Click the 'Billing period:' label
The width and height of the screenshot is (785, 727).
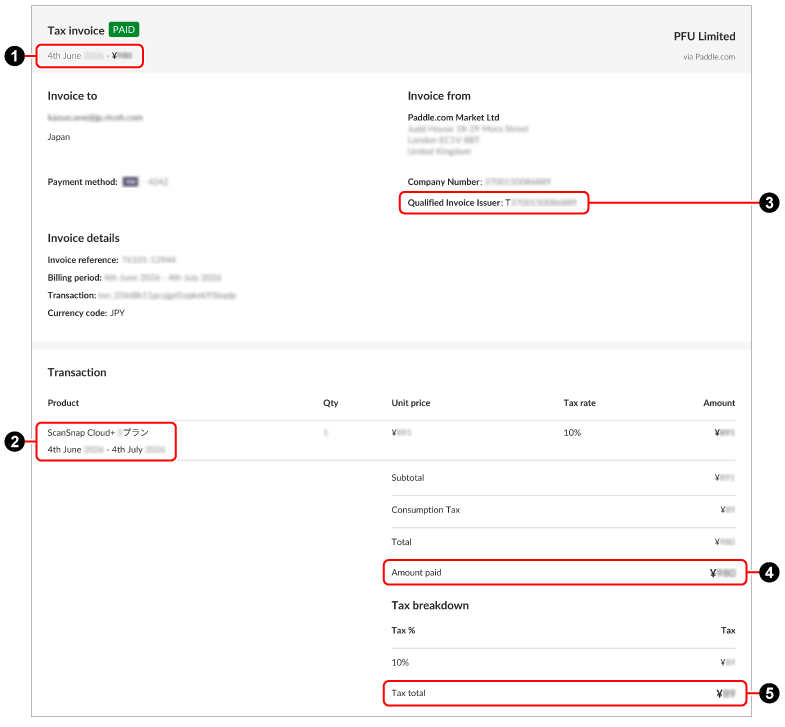click(75, 277)
